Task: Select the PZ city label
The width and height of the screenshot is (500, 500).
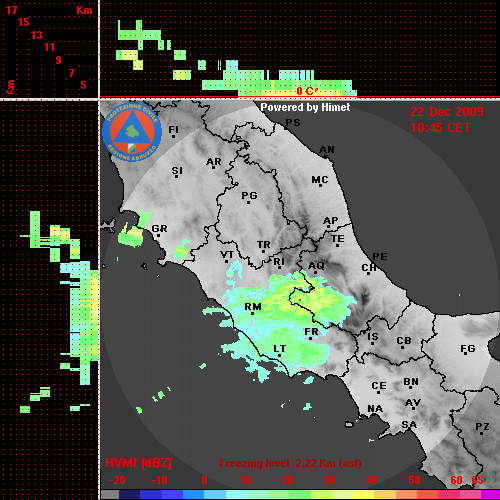Action: coord(482,427)
